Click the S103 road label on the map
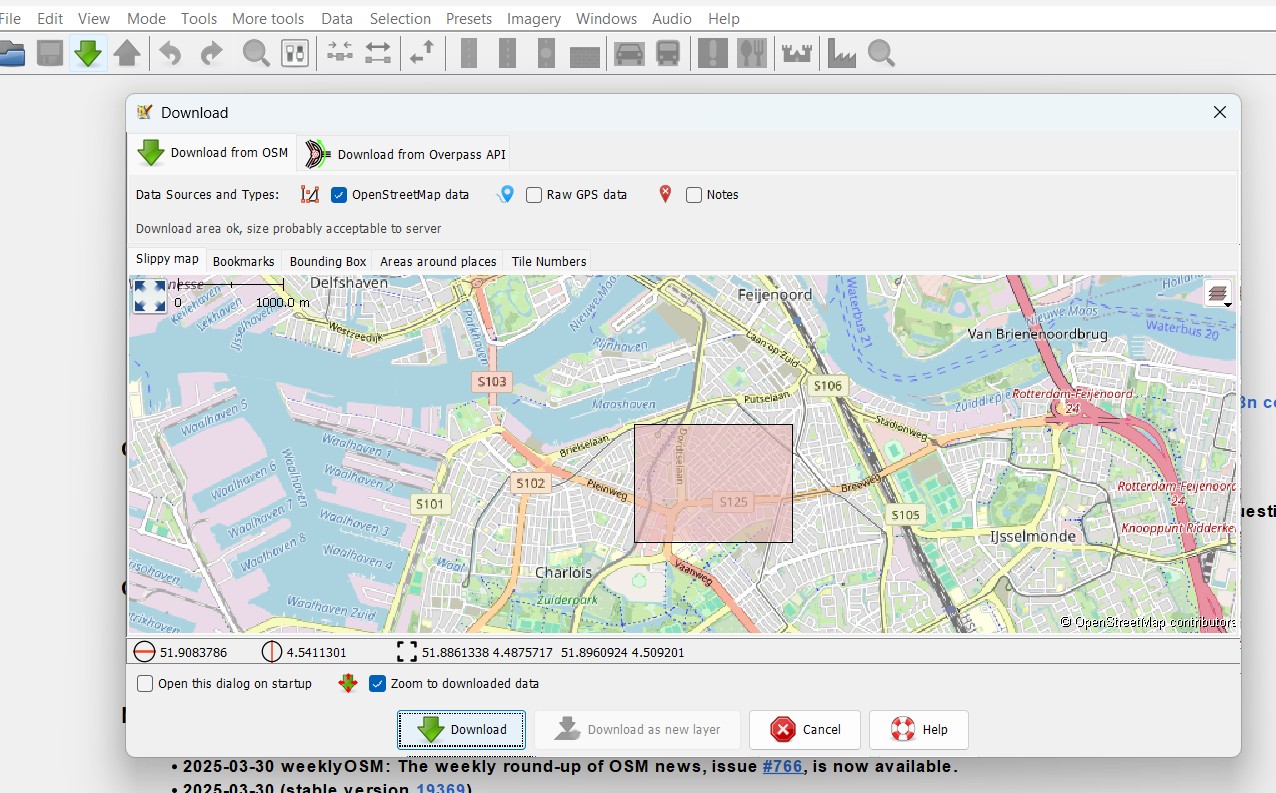Screen dimensions: 1276x793 pyautogui.click(x=492, y=381)
